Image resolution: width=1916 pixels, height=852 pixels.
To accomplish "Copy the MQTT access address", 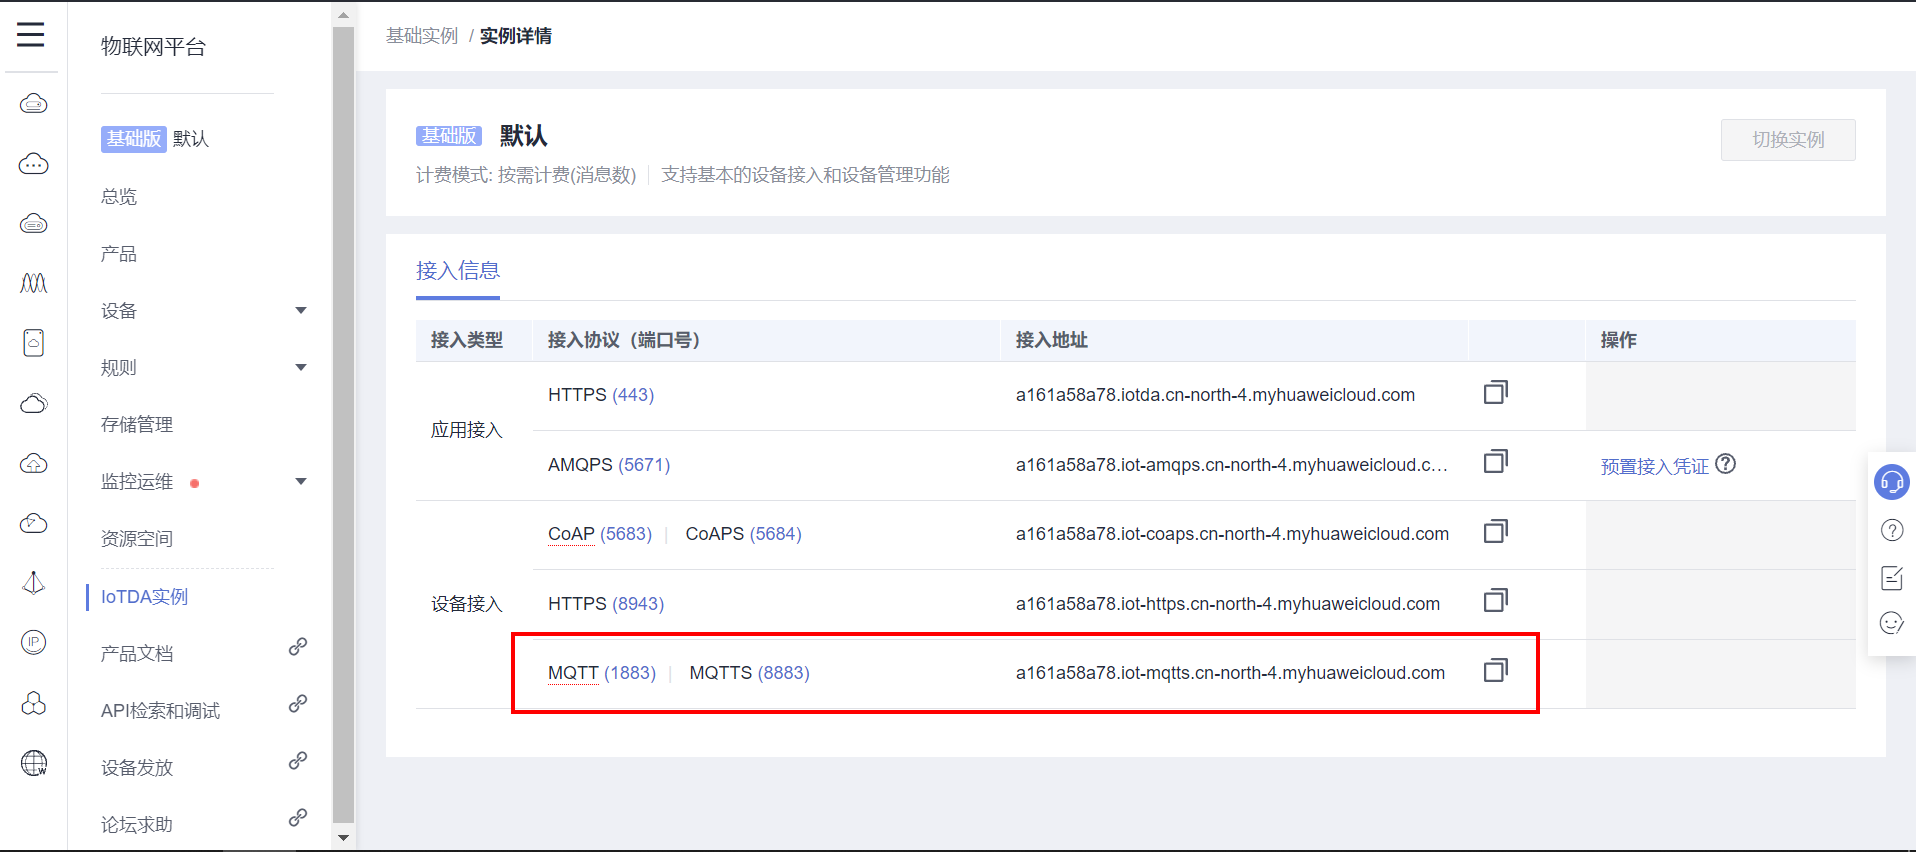I will tap(1496, 670).
